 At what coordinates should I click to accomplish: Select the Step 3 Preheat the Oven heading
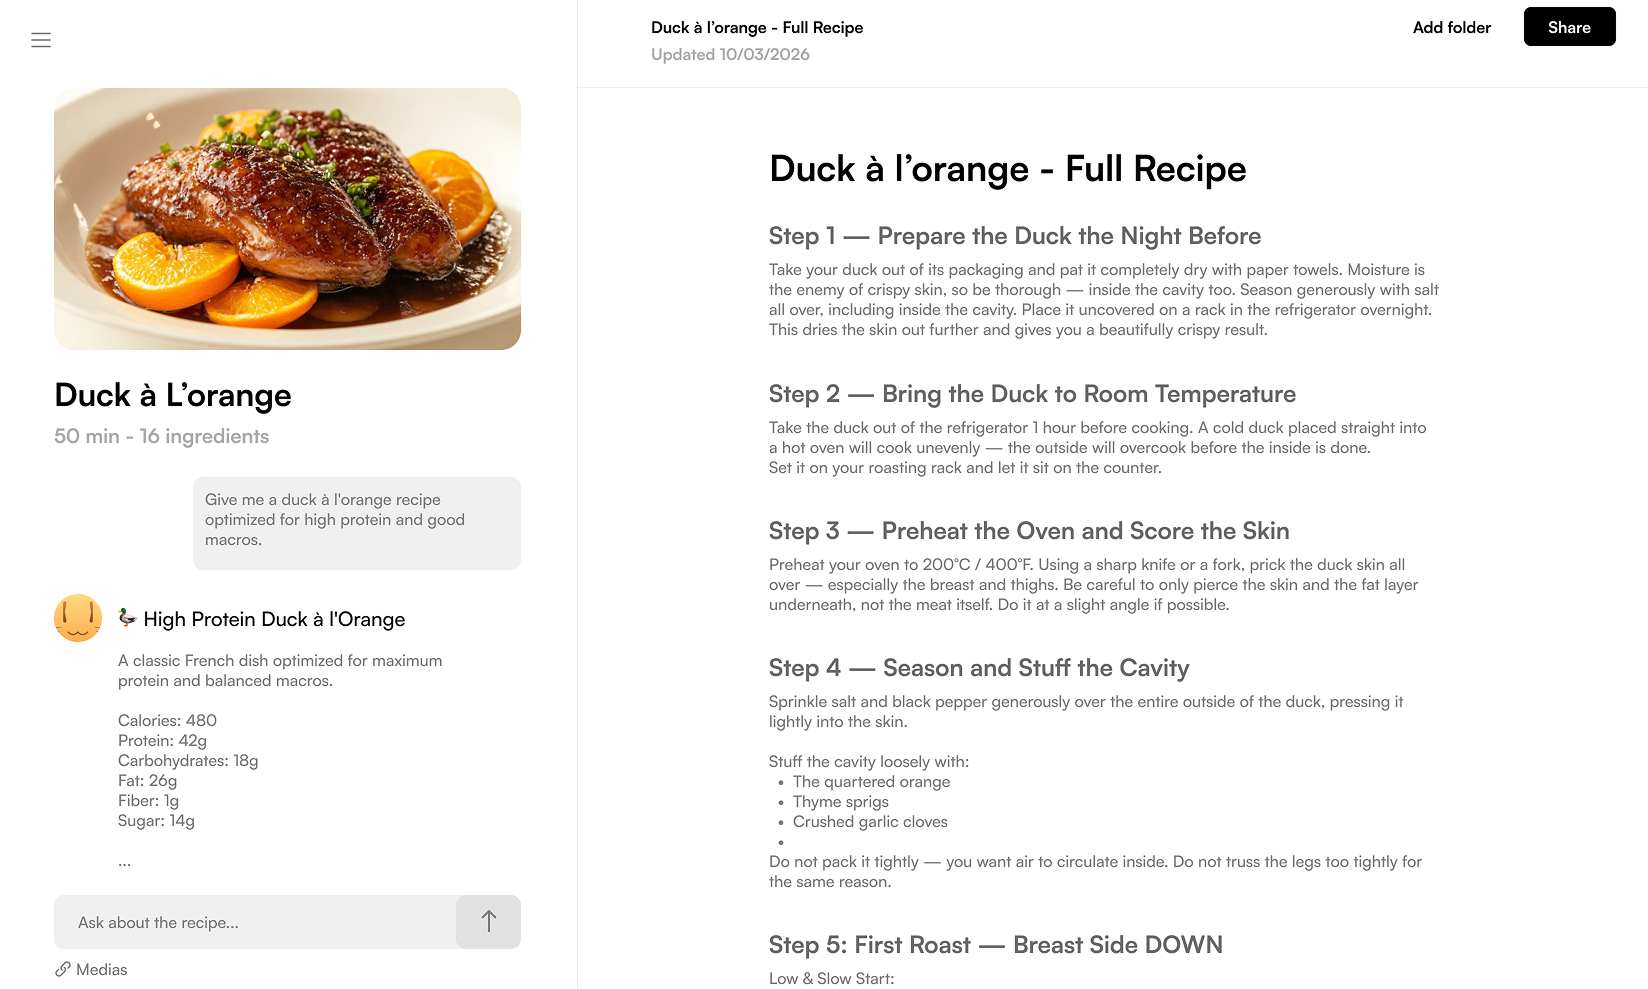(1029, 531)
